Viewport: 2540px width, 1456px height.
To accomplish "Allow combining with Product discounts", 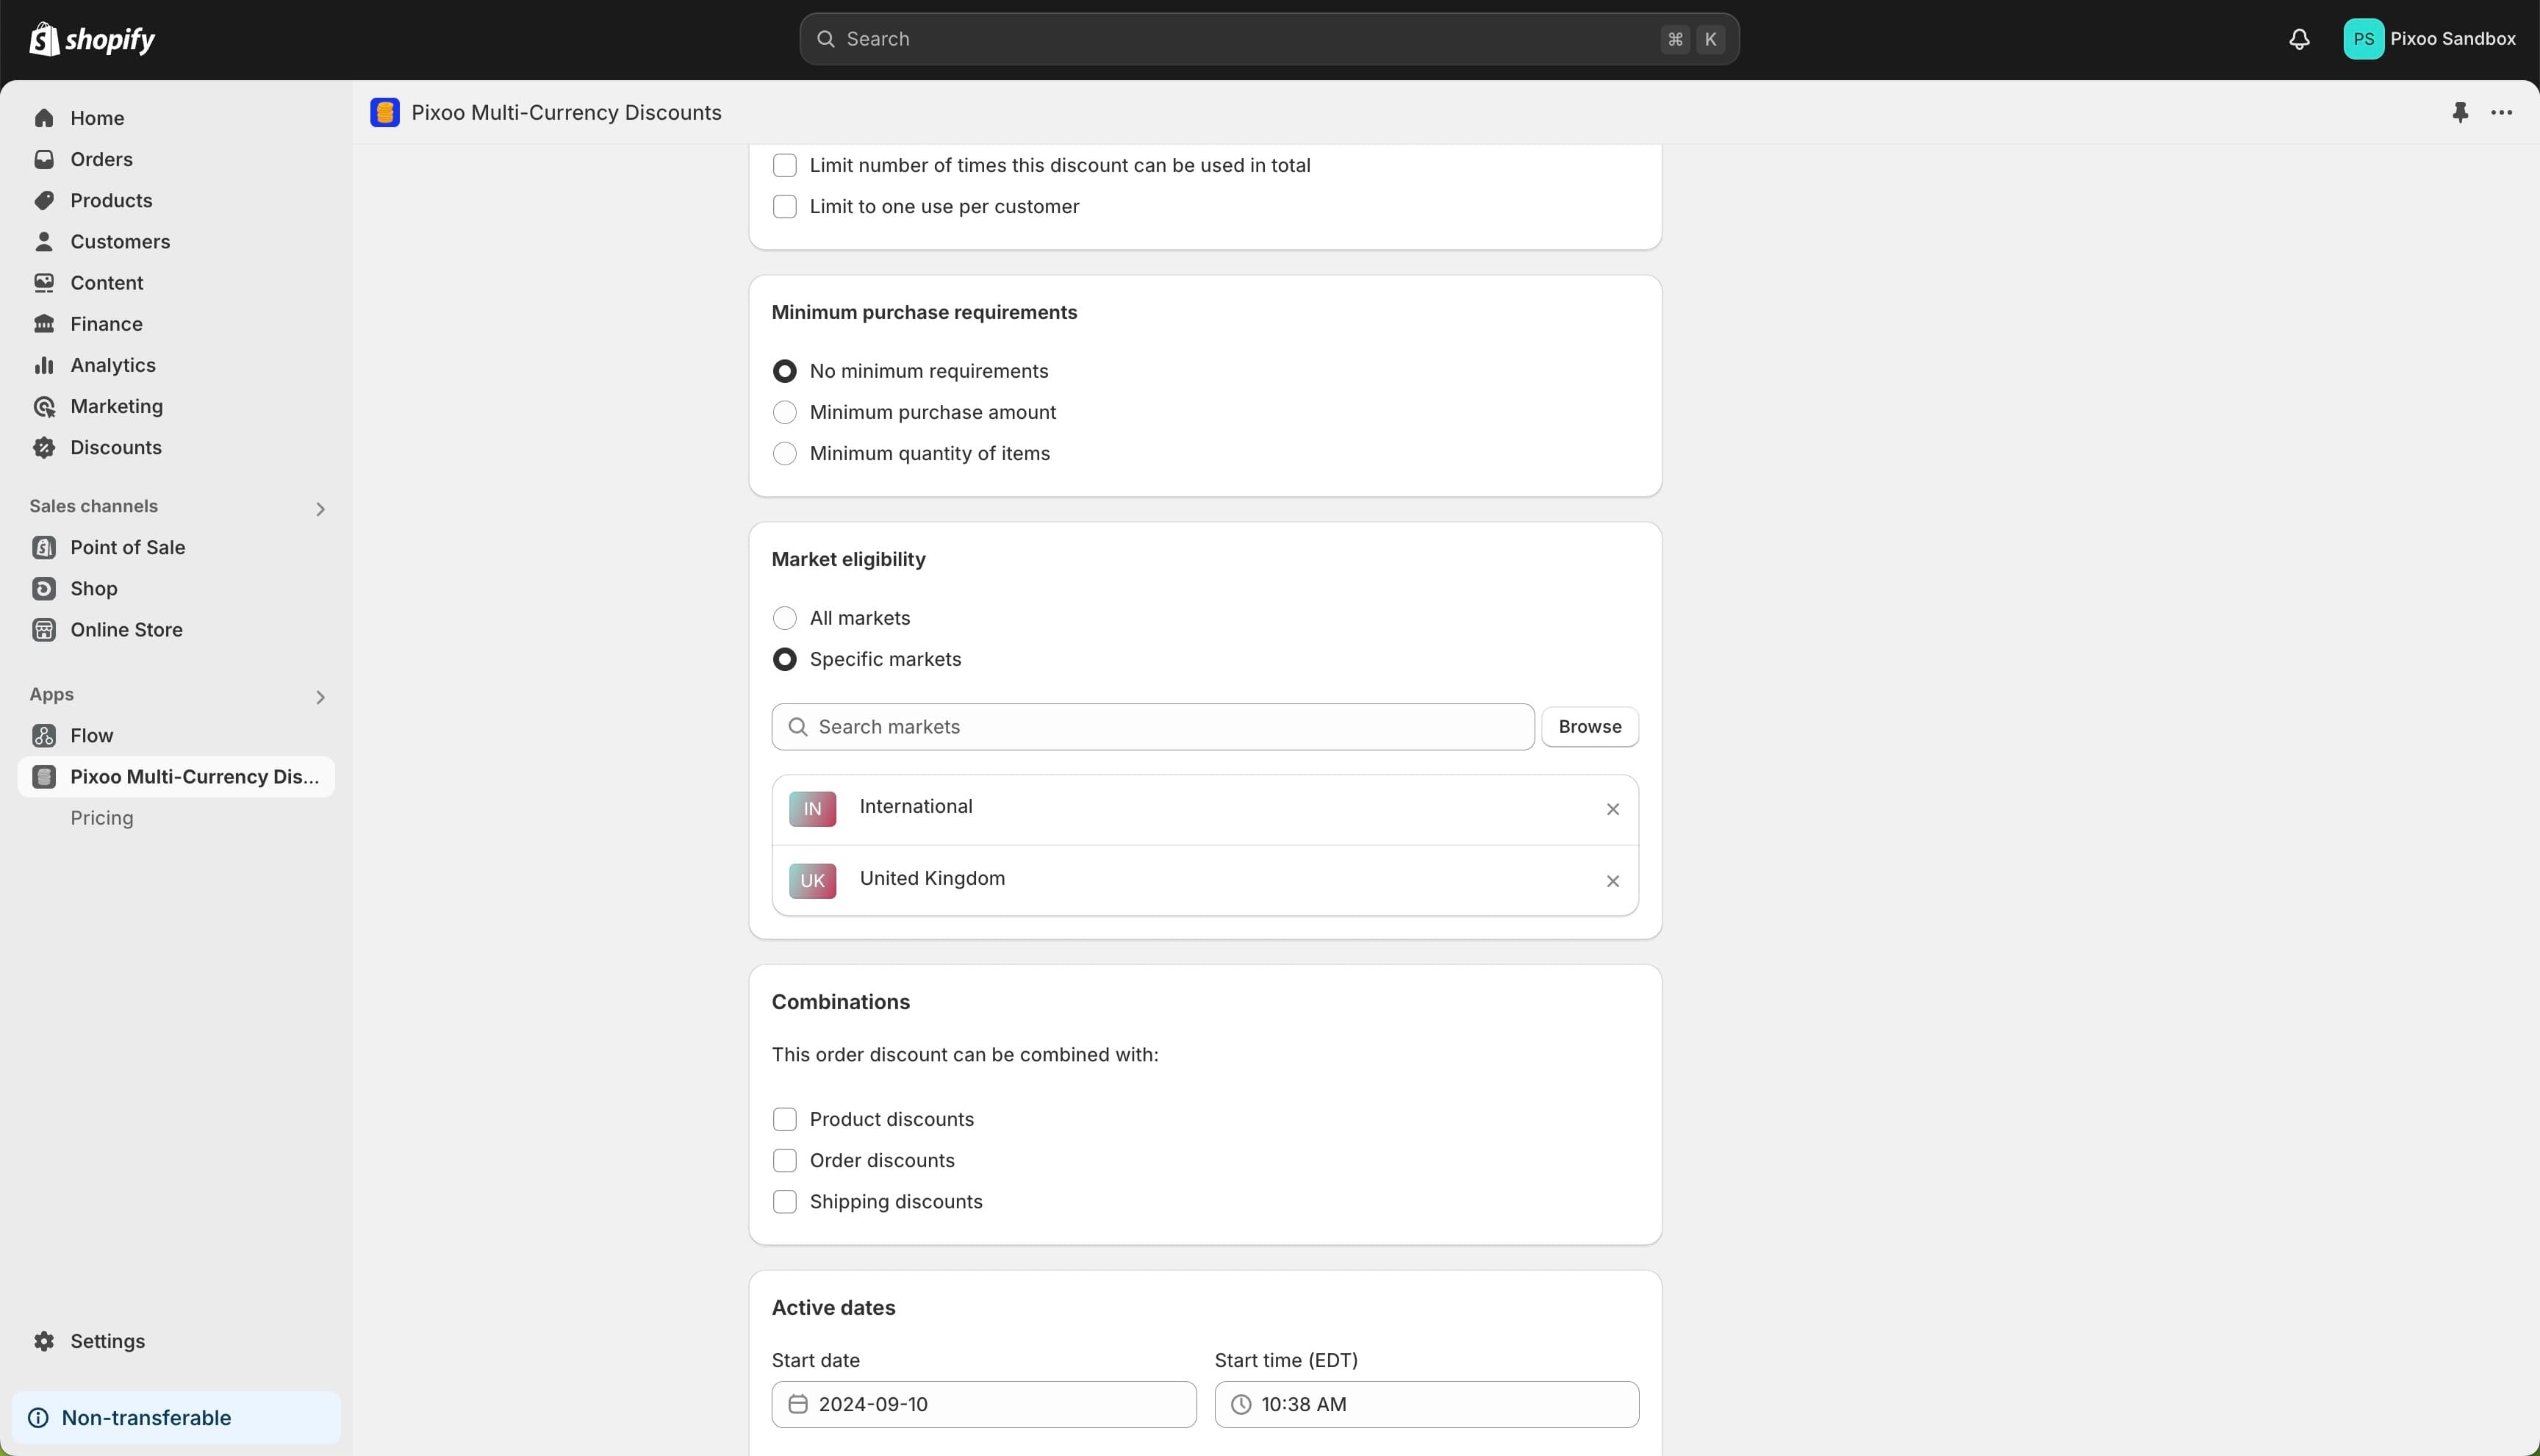I will [785, 1119].
